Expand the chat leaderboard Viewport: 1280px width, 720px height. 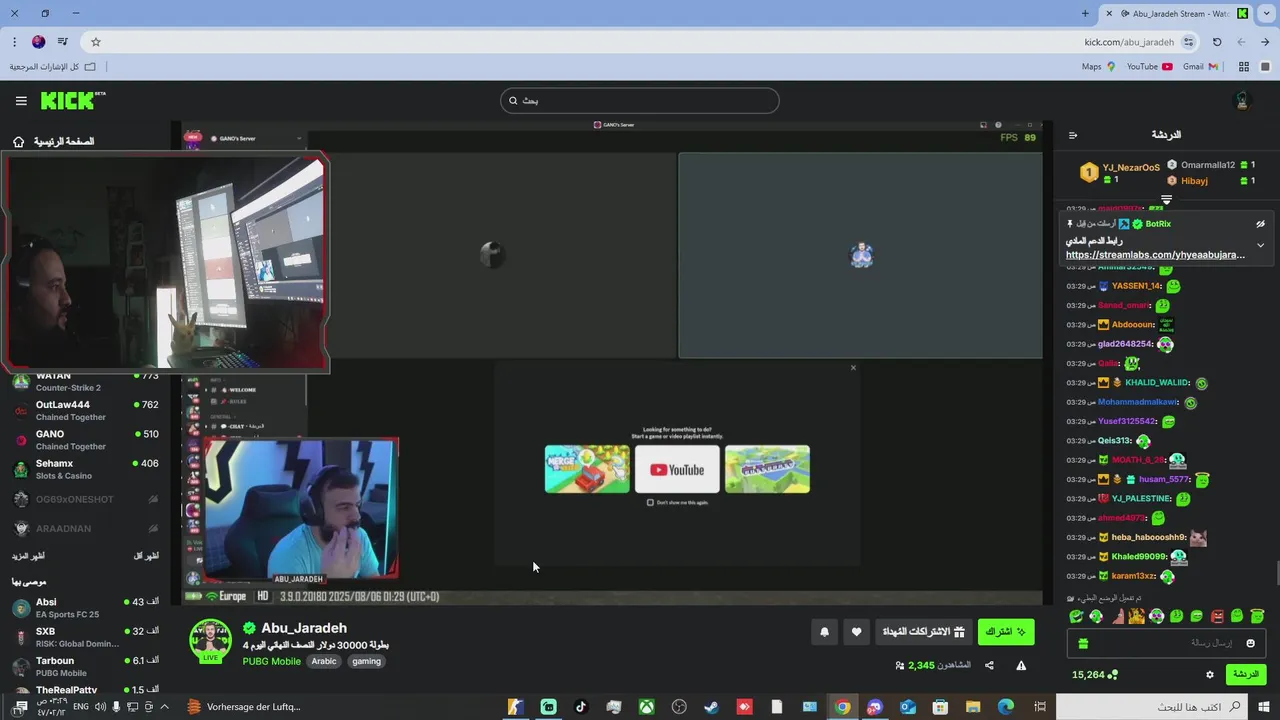[1166, 200]
